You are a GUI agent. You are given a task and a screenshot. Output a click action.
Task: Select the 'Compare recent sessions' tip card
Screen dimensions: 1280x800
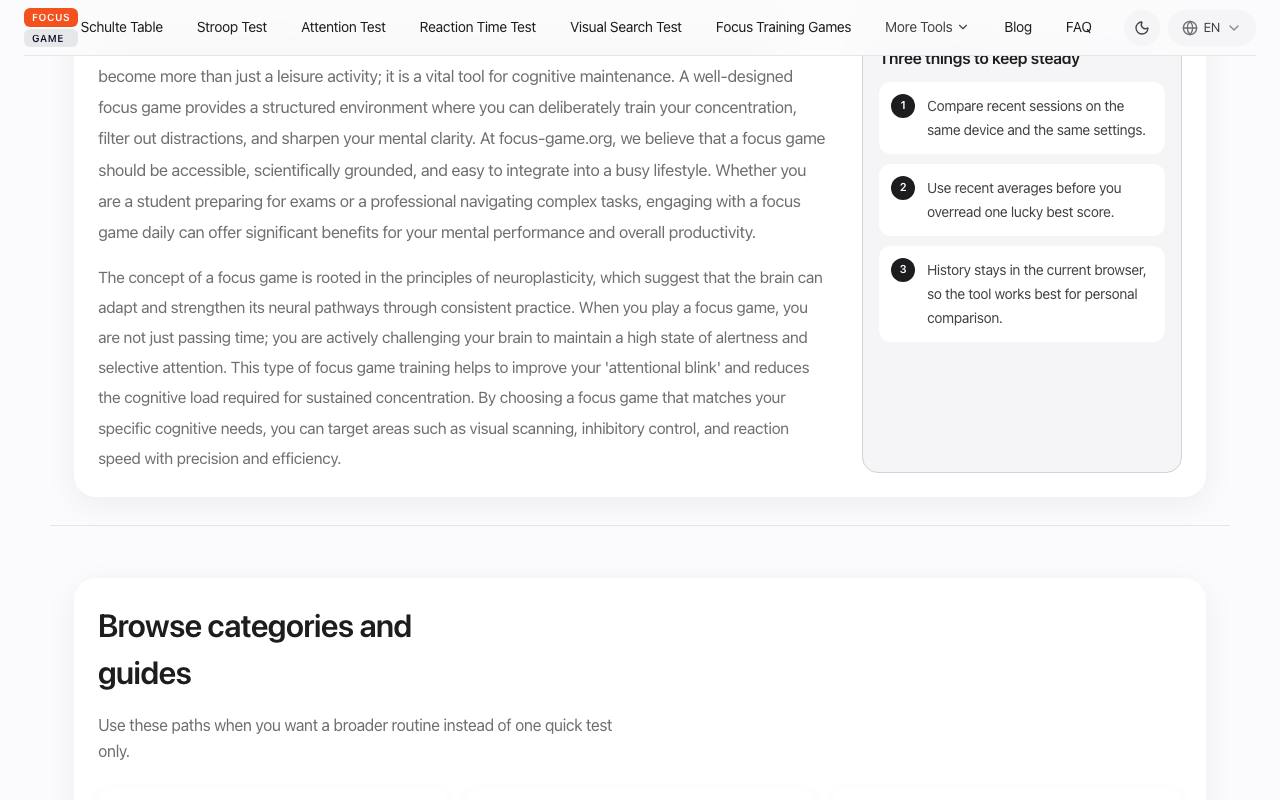point(1022,118)
